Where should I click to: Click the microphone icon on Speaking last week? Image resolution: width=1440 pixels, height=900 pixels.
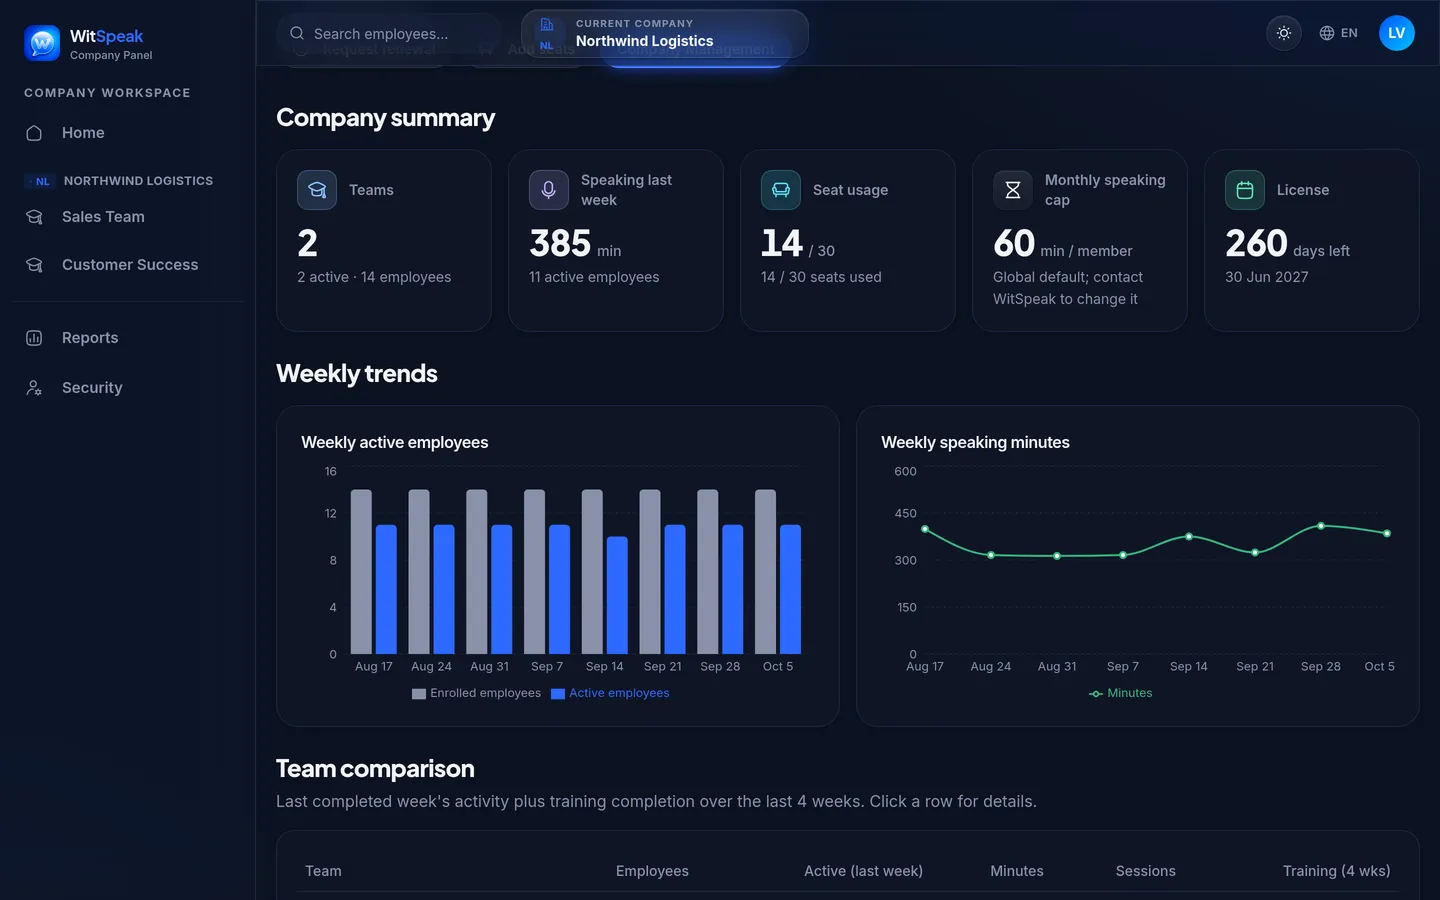point(549,190)
